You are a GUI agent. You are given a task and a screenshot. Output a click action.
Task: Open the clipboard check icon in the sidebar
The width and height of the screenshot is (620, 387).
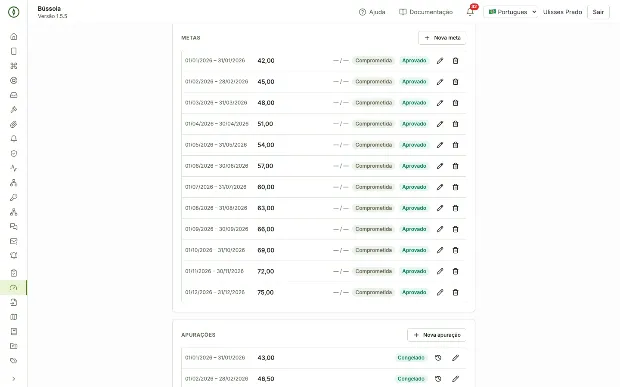pos(13,273)
